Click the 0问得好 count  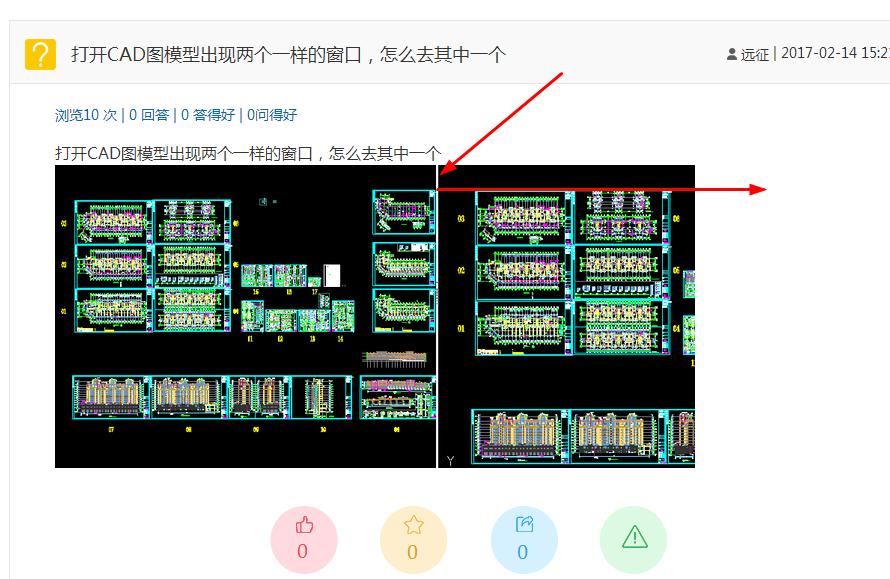coord(272,115)
